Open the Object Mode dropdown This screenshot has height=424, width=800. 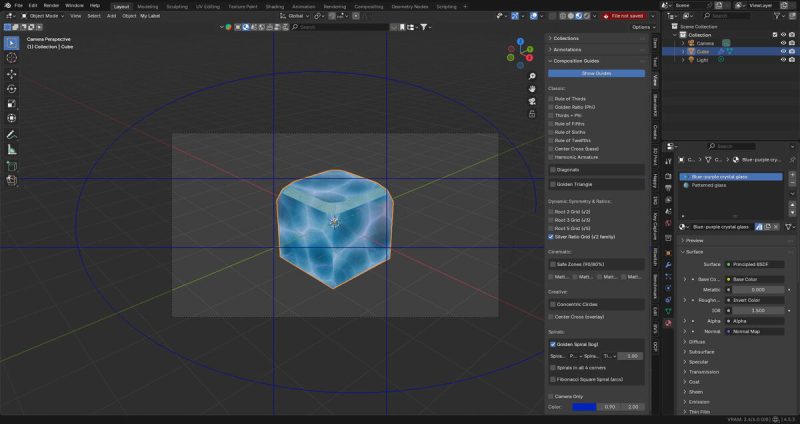42,16
